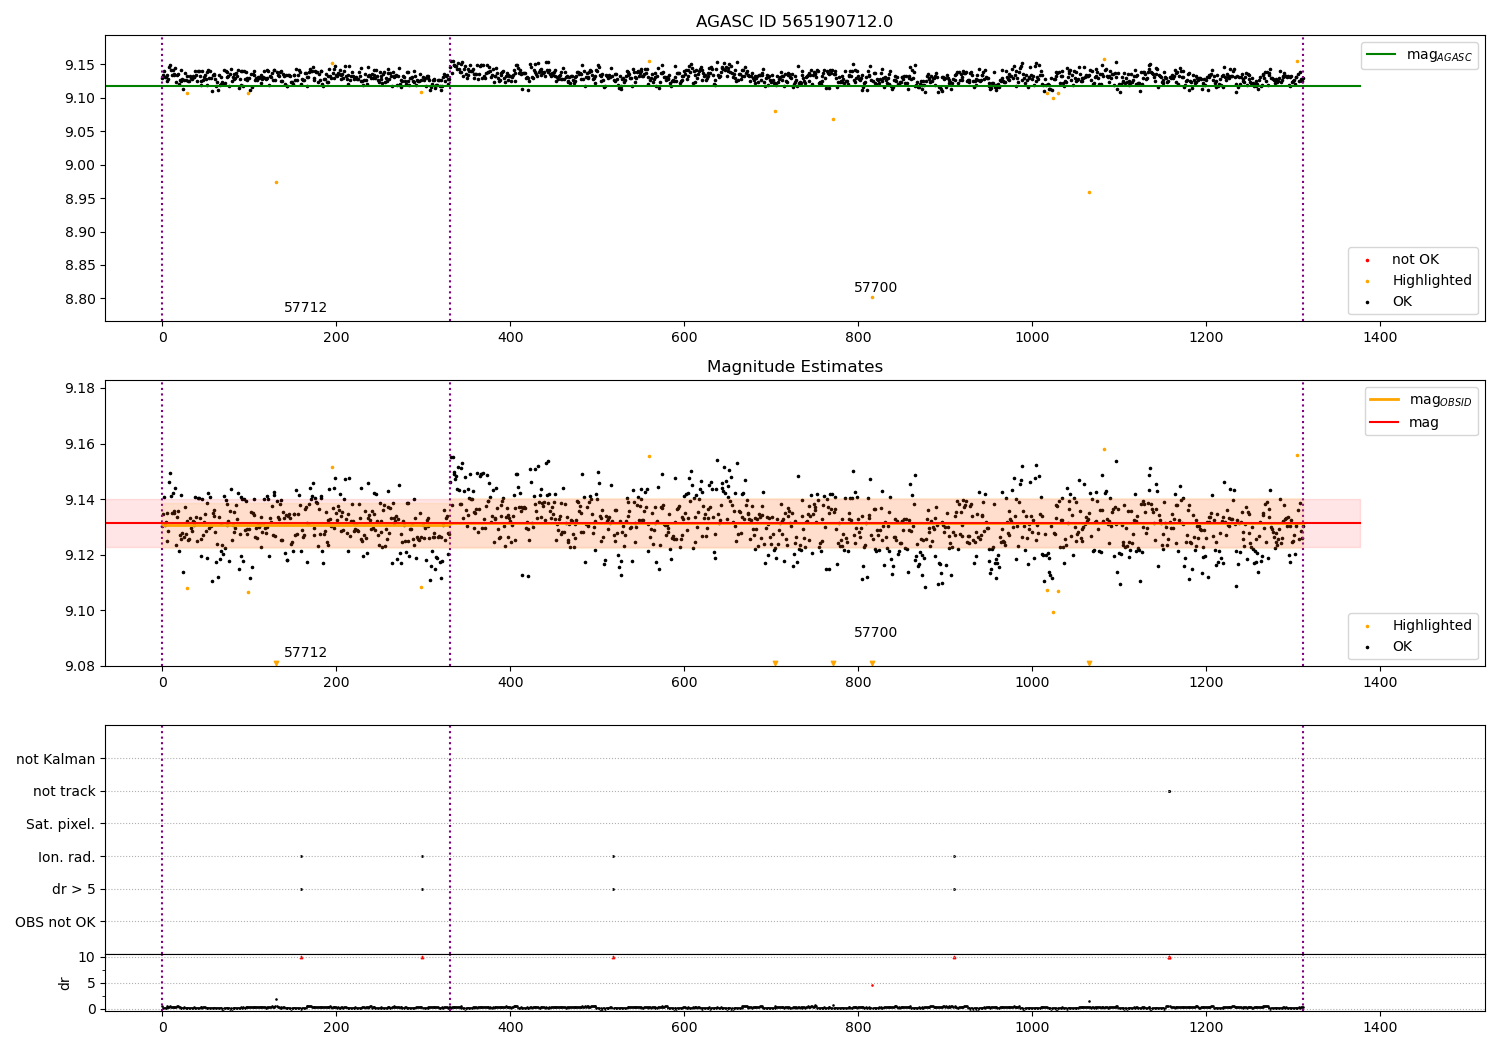
Task: Click the '1000' x-tick under the bottom panel
Action: (1032, 1027)
